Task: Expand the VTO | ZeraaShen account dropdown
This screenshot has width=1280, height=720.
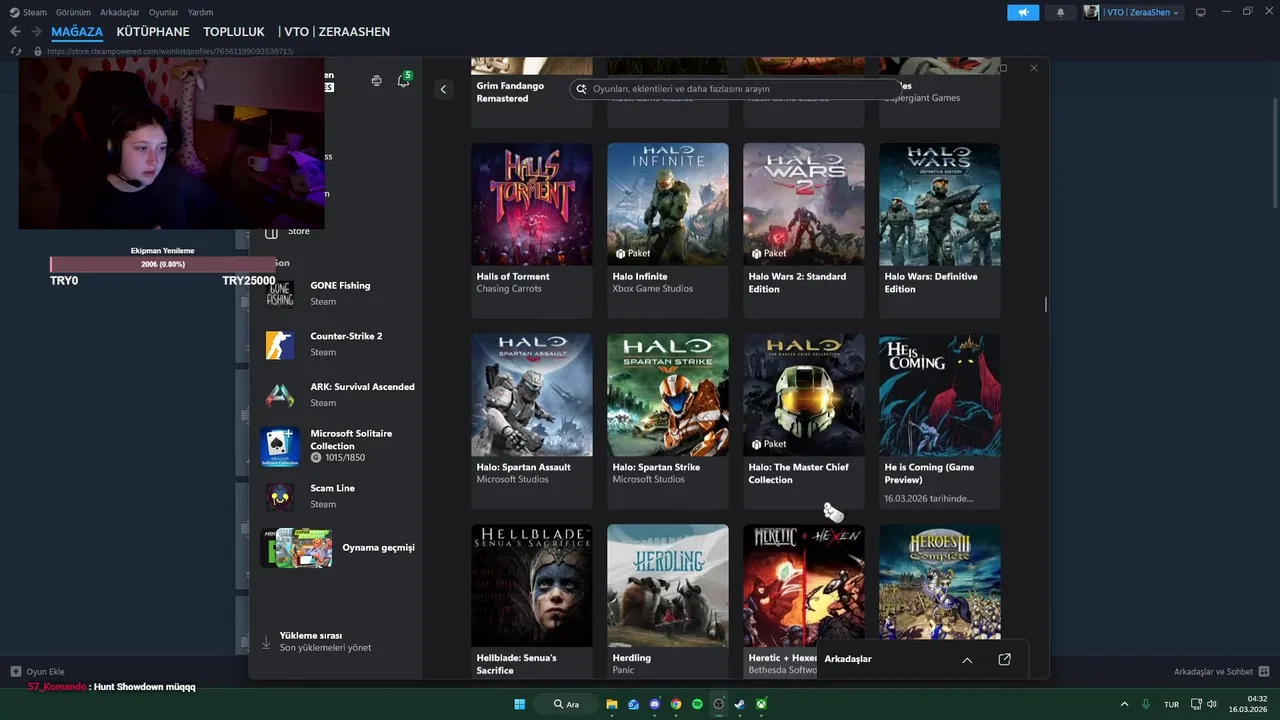Action: pyautogui.click(x=1133, y=12)
